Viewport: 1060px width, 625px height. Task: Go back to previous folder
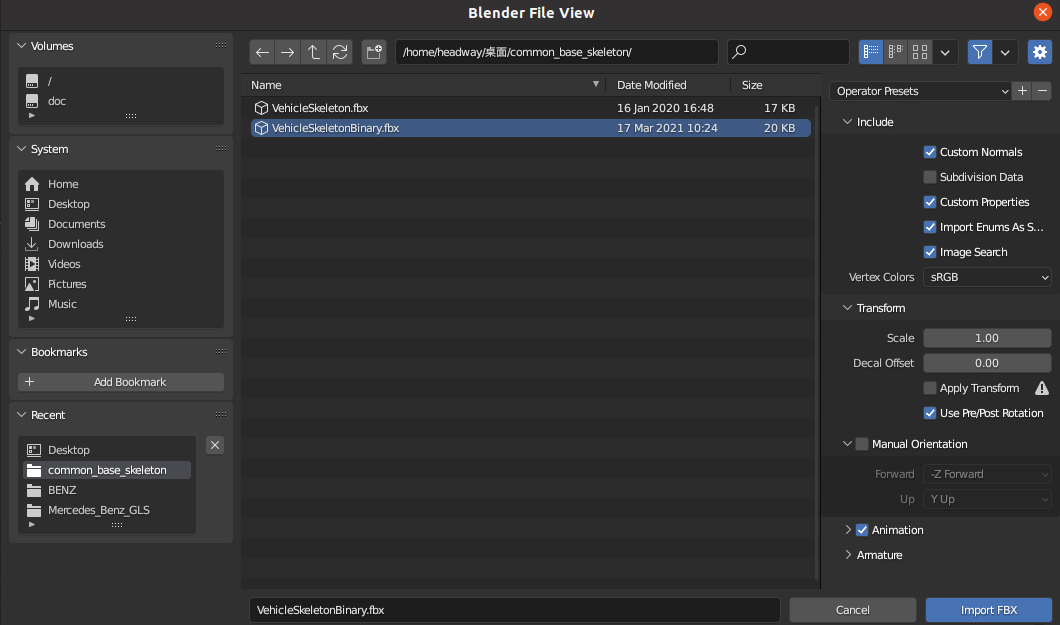[x=262, y=52]
